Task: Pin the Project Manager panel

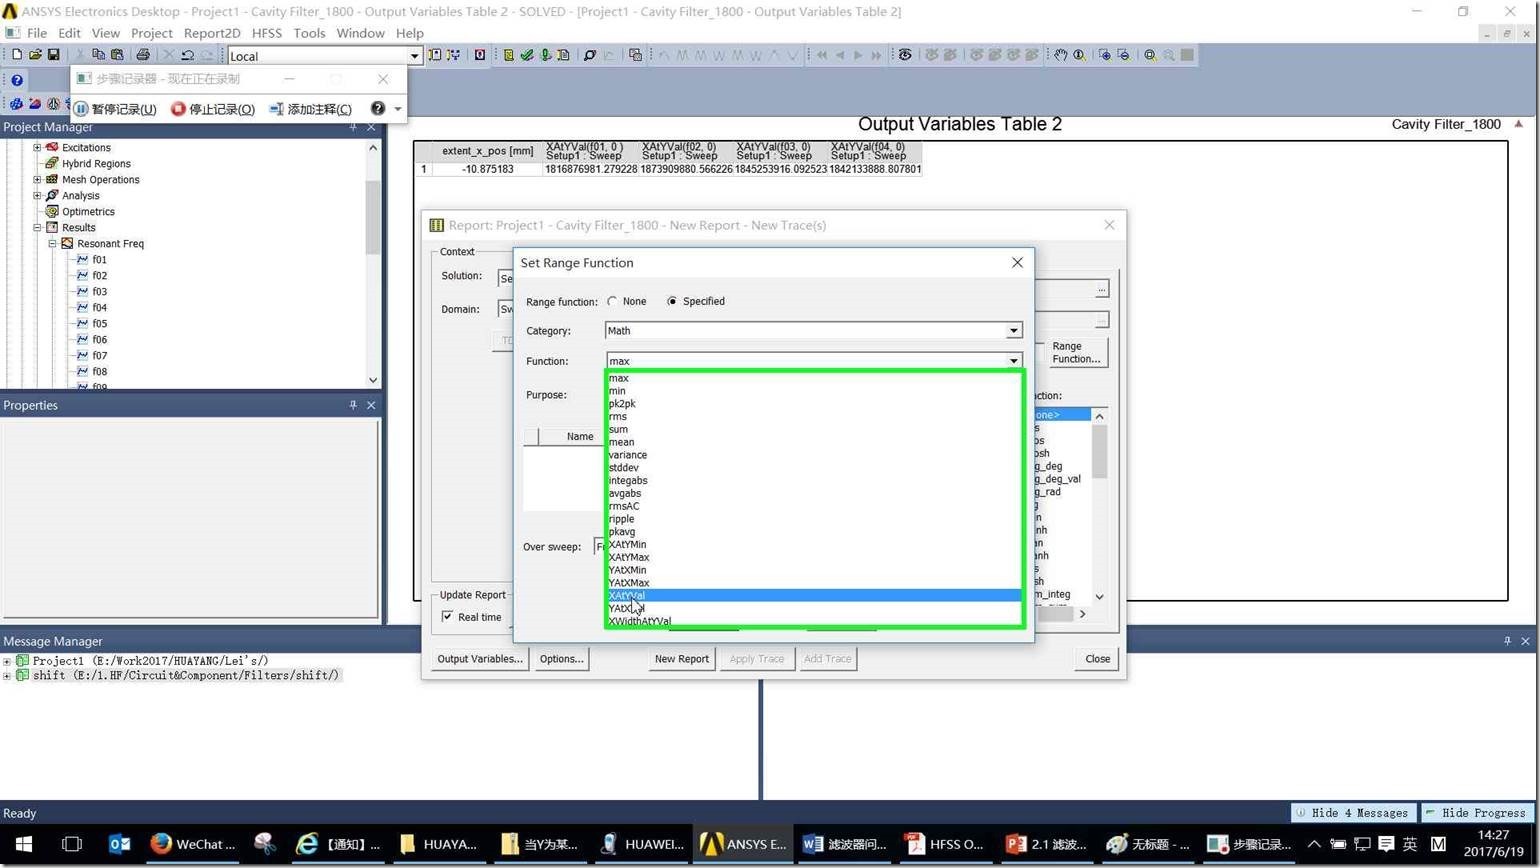Action: pos(353,127)
